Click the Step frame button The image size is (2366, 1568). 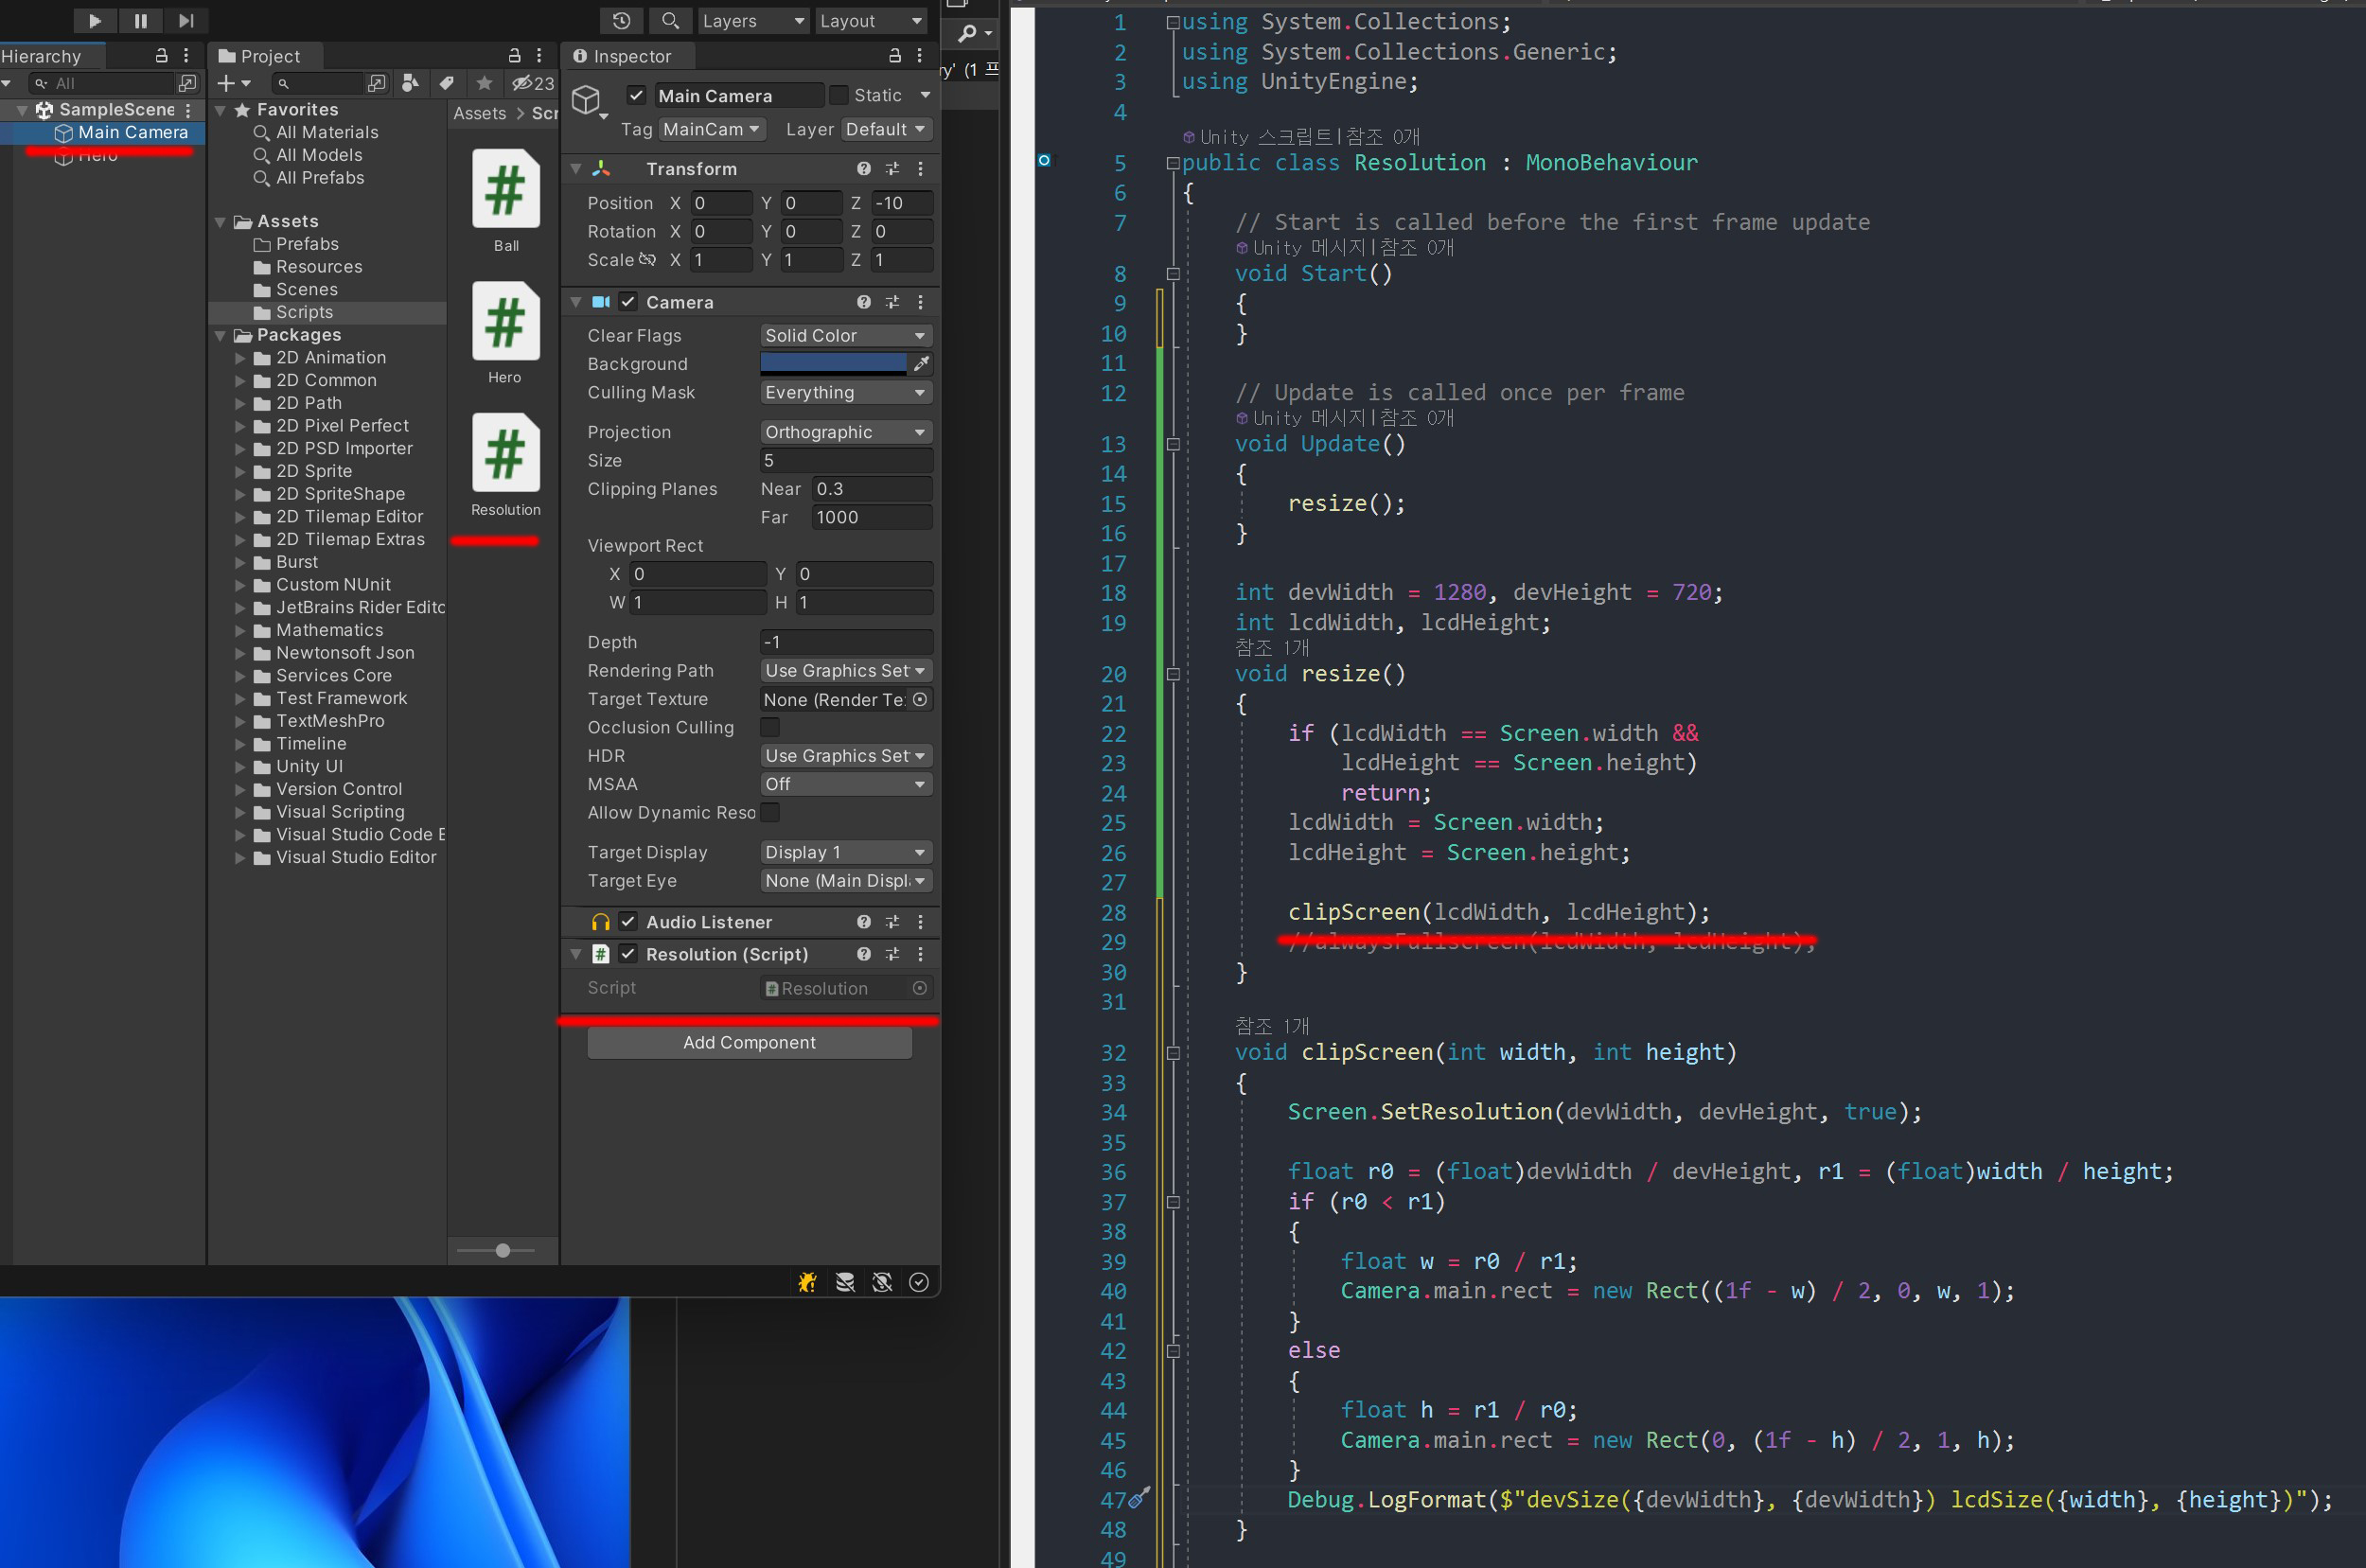click(x=186, y=20)
